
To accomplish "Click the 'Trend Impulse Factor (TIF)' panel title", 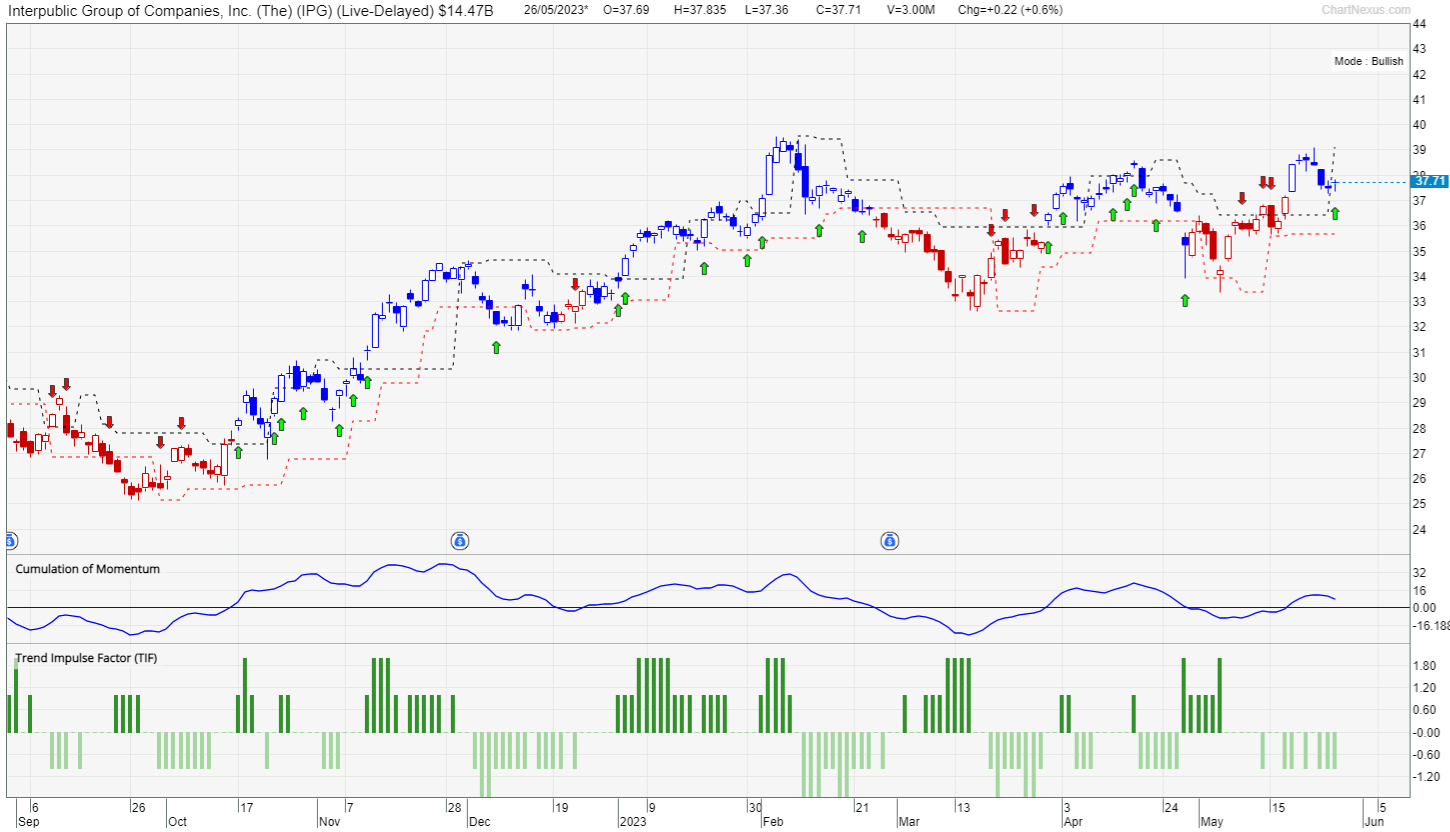I will coord(86,658).
